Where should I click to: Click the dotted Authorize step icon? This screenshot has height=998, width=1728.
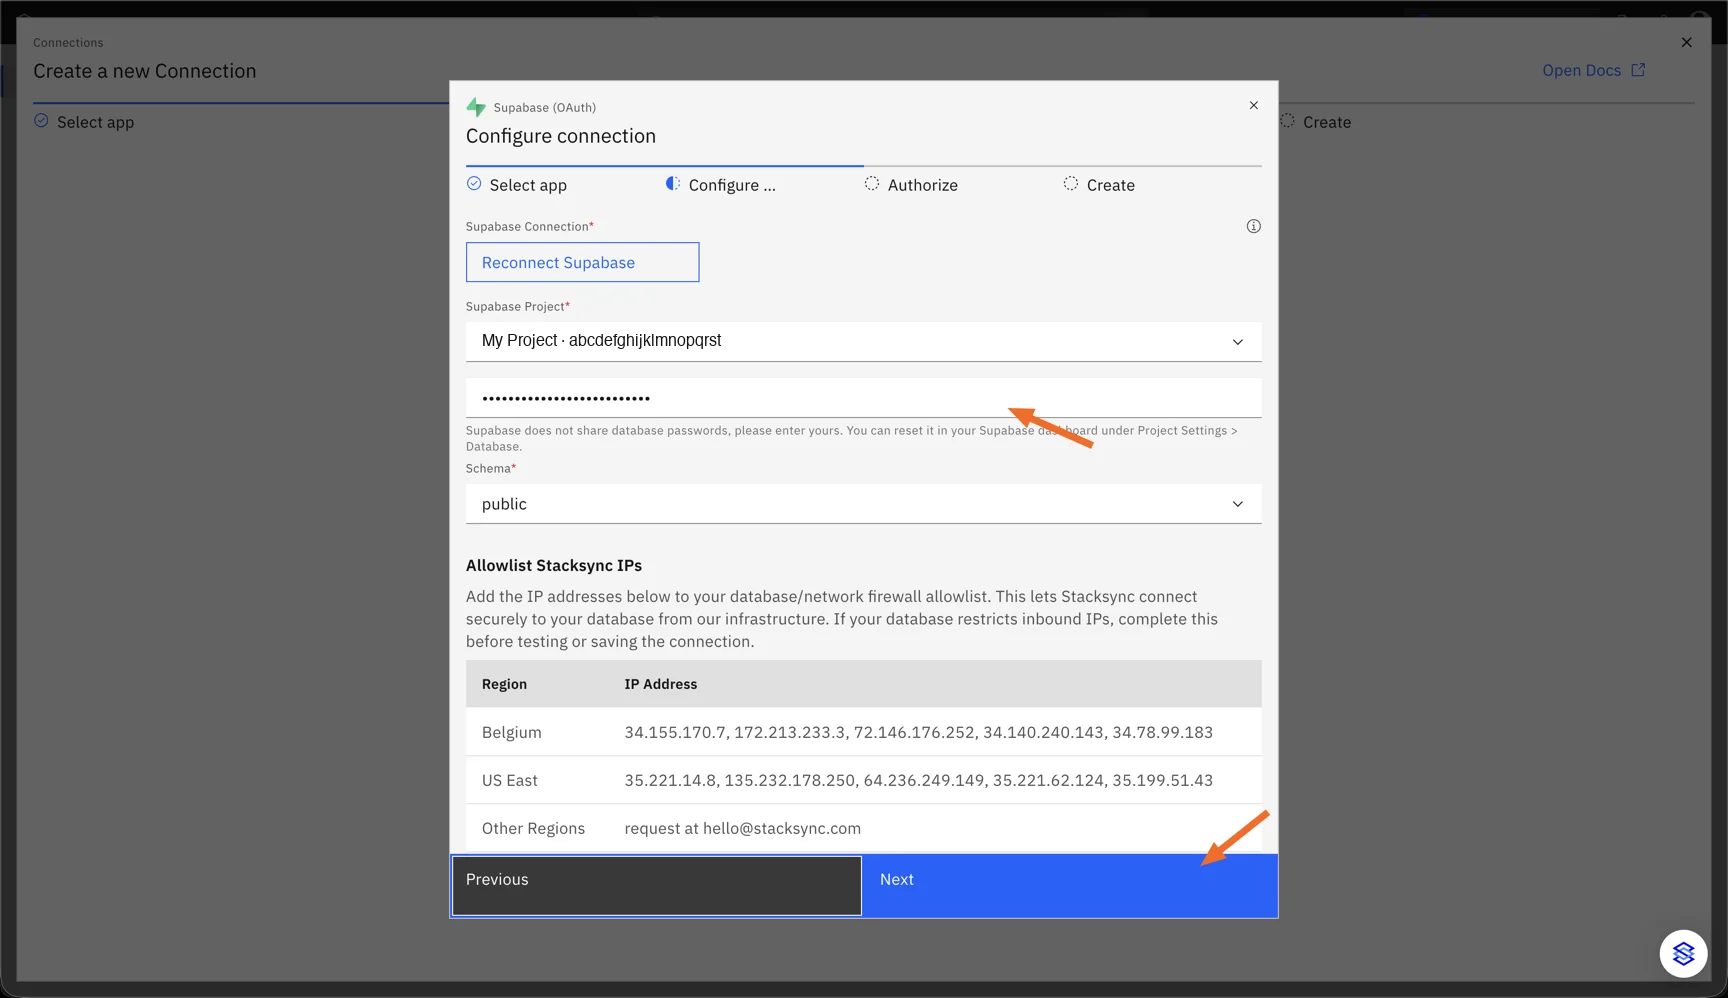pos(872,184)
